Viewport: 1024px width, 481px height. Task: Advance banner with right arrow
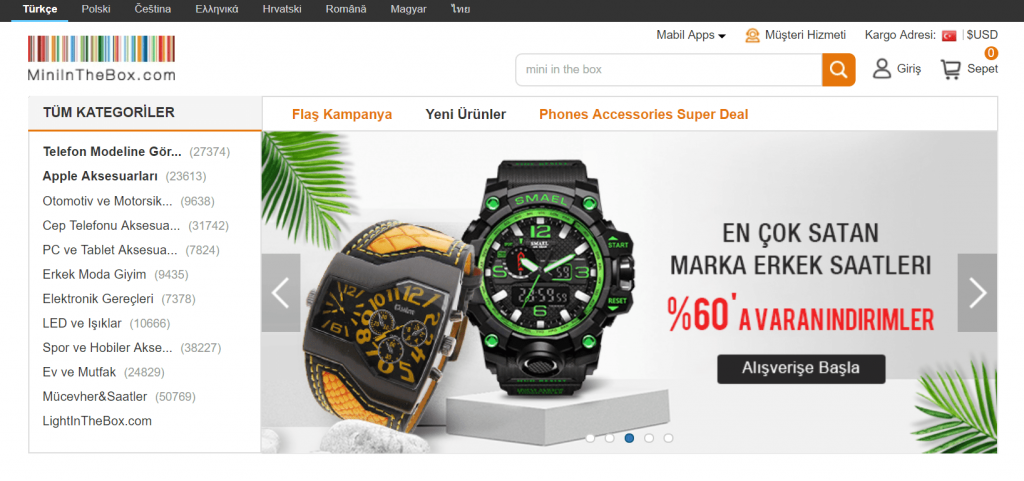(977, 293)
